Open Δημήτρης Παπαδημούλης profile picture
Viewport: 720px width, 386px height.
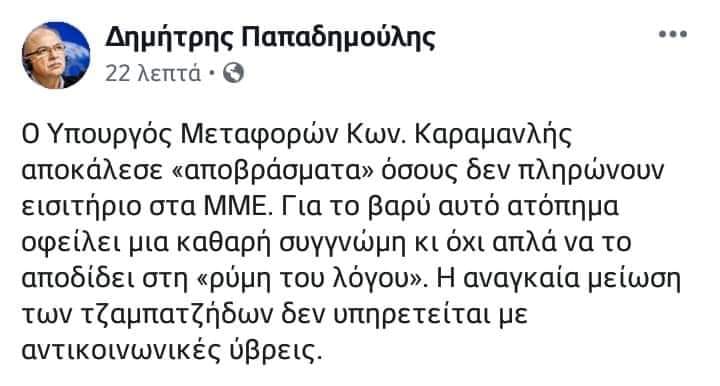56,55
